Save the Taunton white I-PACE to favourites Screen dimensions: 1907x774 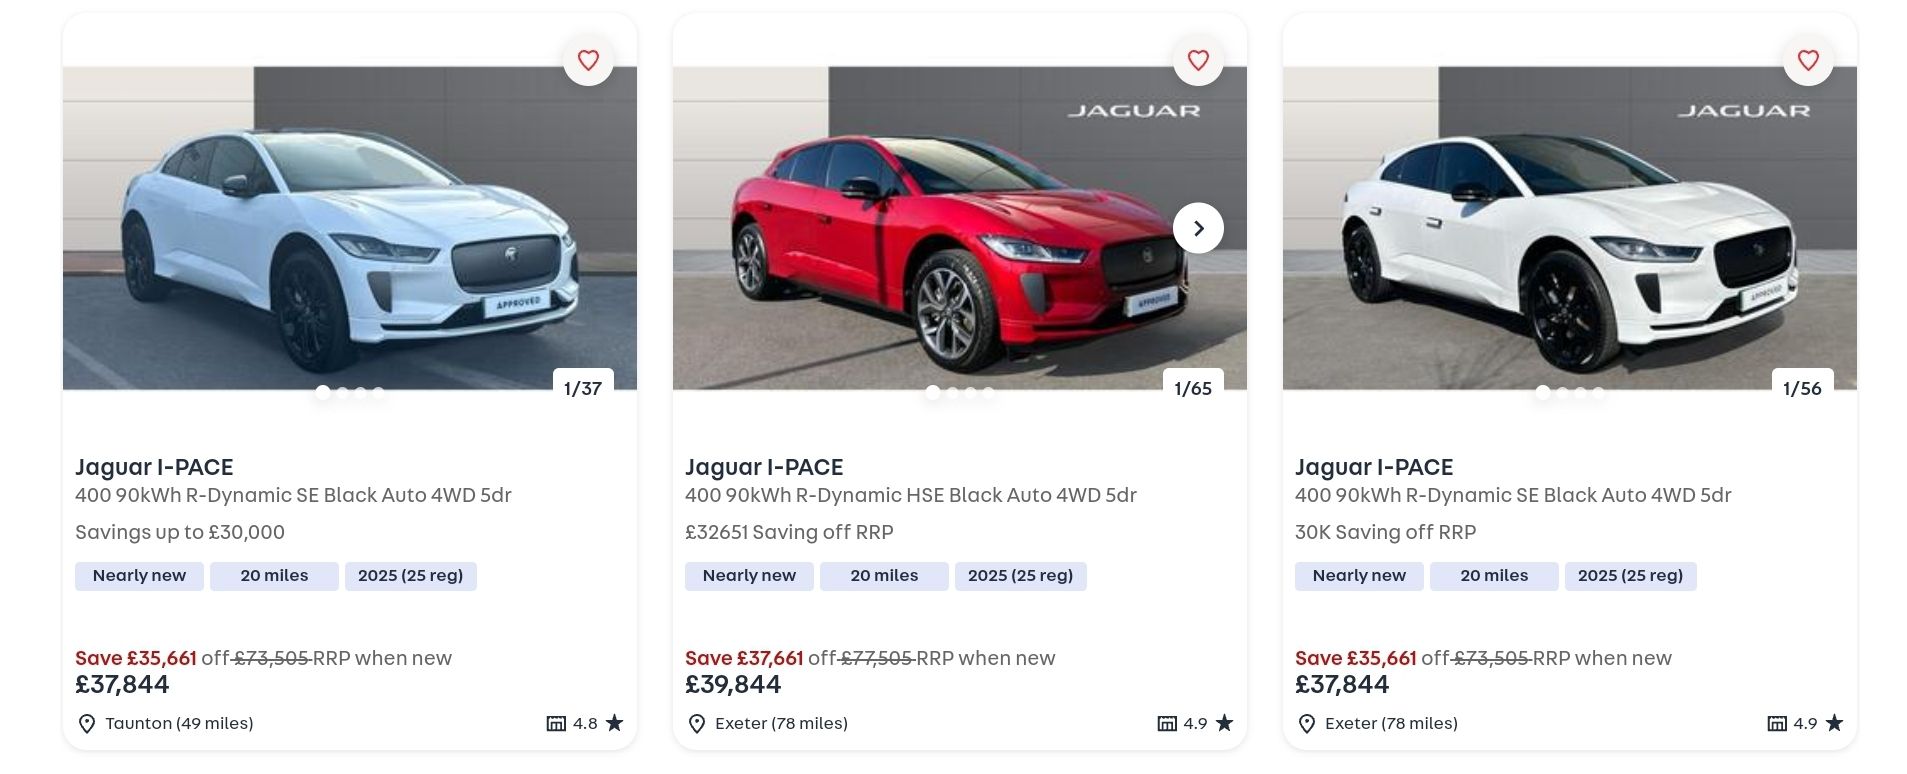tap(588, 60)
